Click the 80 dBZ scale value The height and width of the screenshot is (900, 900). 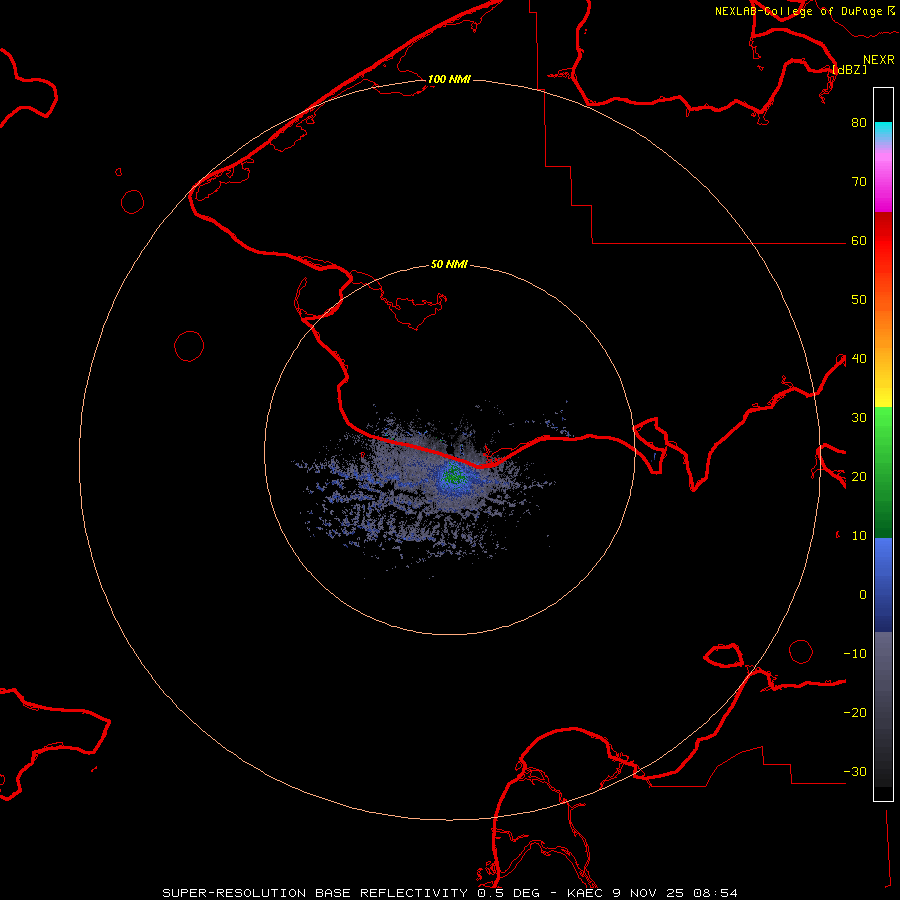859,122
